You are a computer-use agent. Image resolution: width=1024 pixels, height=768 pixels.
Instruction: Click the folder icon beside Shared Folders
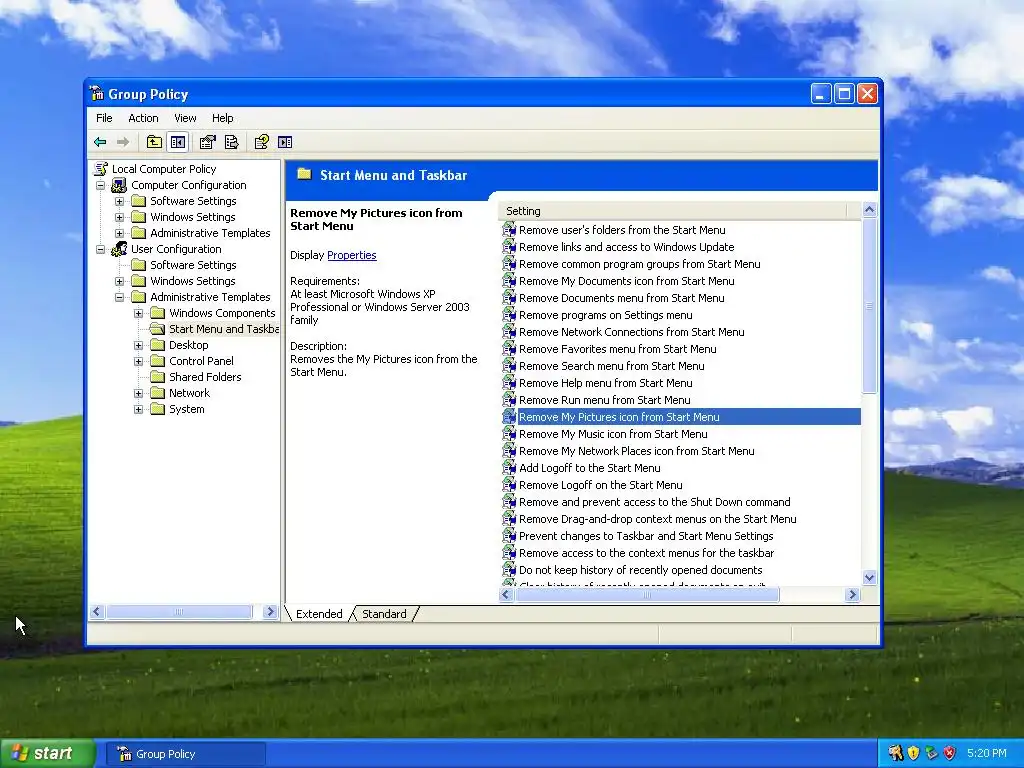tap(157, 377)
